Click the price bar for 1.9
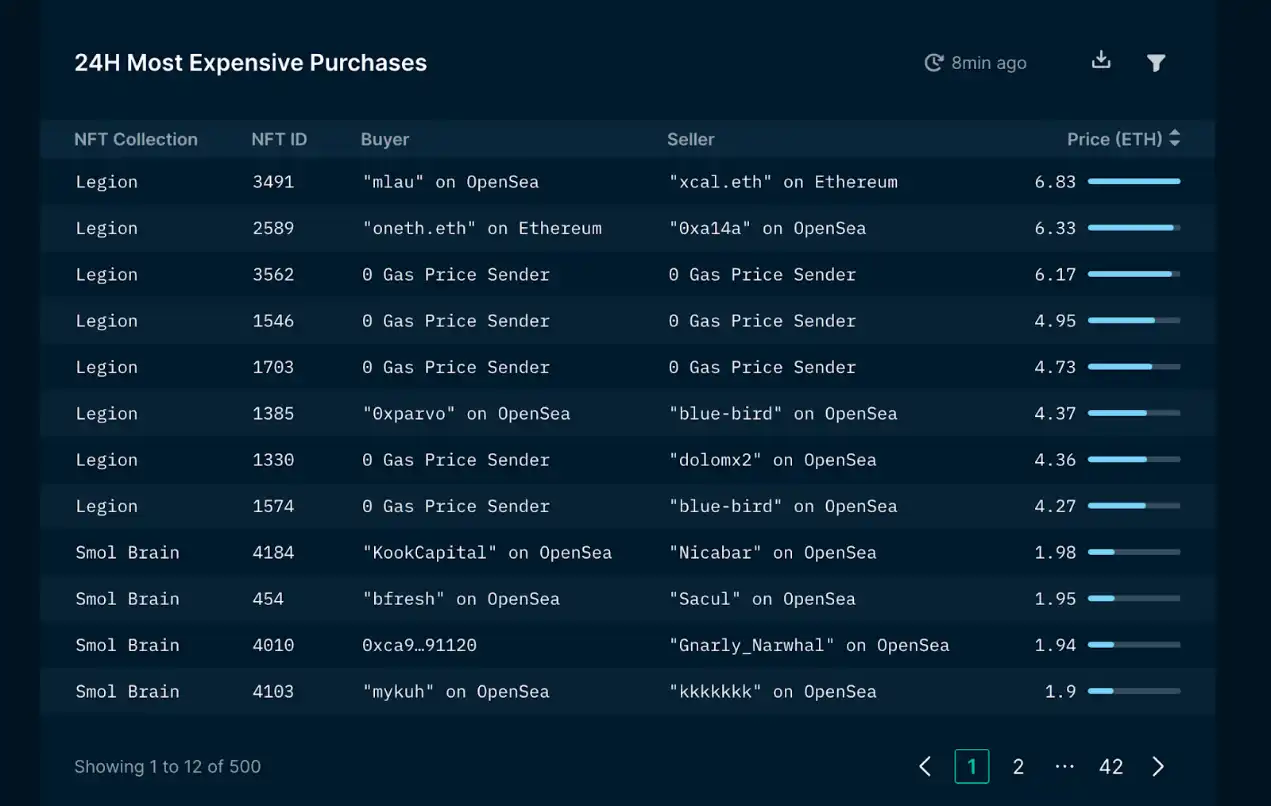The height and width of the screenshot is (806, 1271). [1134, 691]
